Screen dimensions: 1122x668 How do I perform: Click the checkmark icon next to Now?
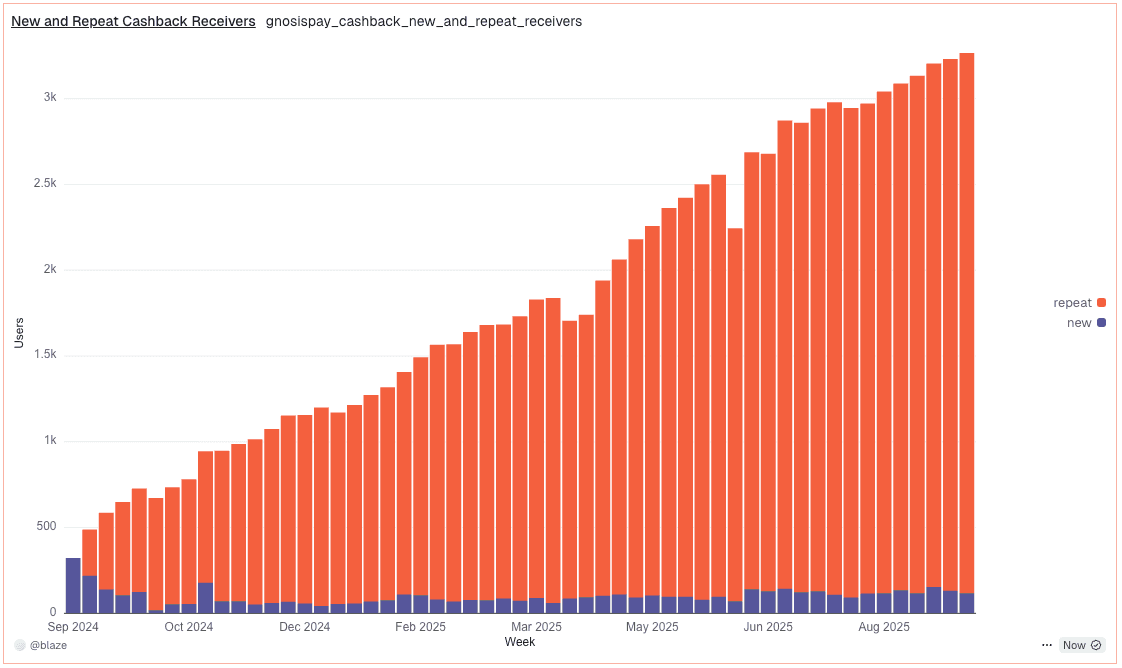tap(1096, 645)
